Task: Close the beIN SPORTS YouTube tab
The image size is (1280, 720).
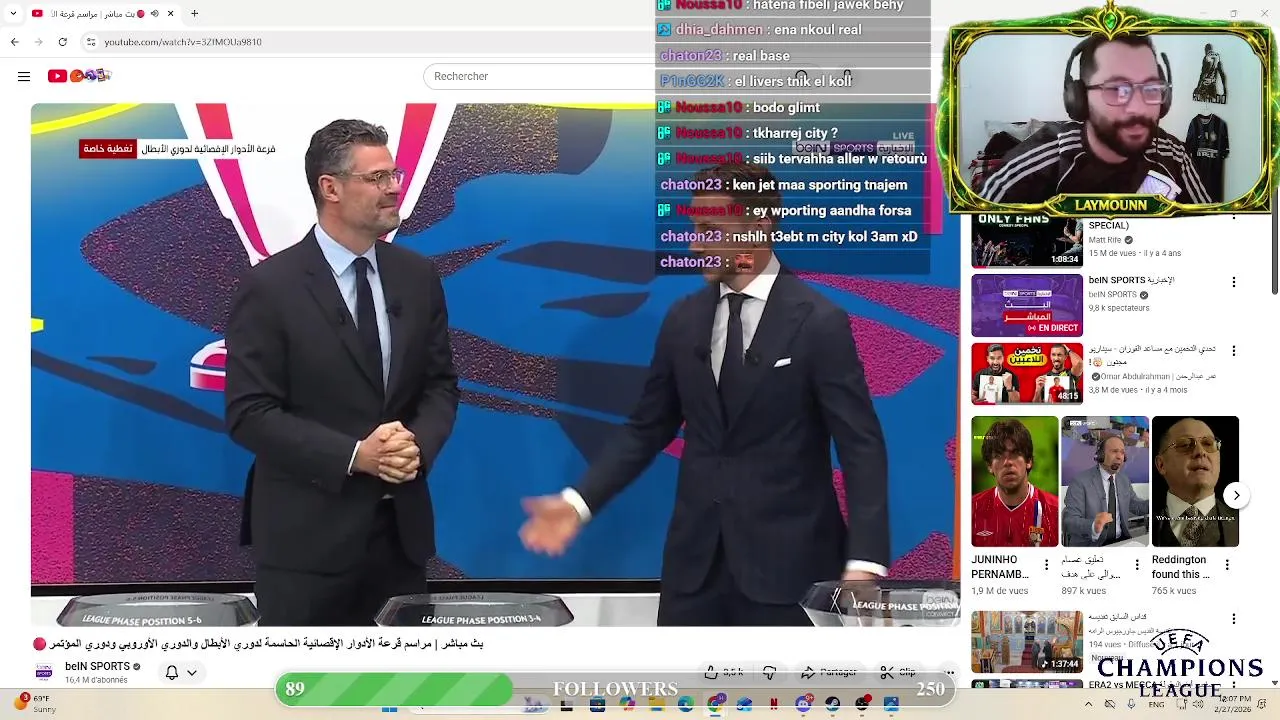Action: click(x=170, y=14)
